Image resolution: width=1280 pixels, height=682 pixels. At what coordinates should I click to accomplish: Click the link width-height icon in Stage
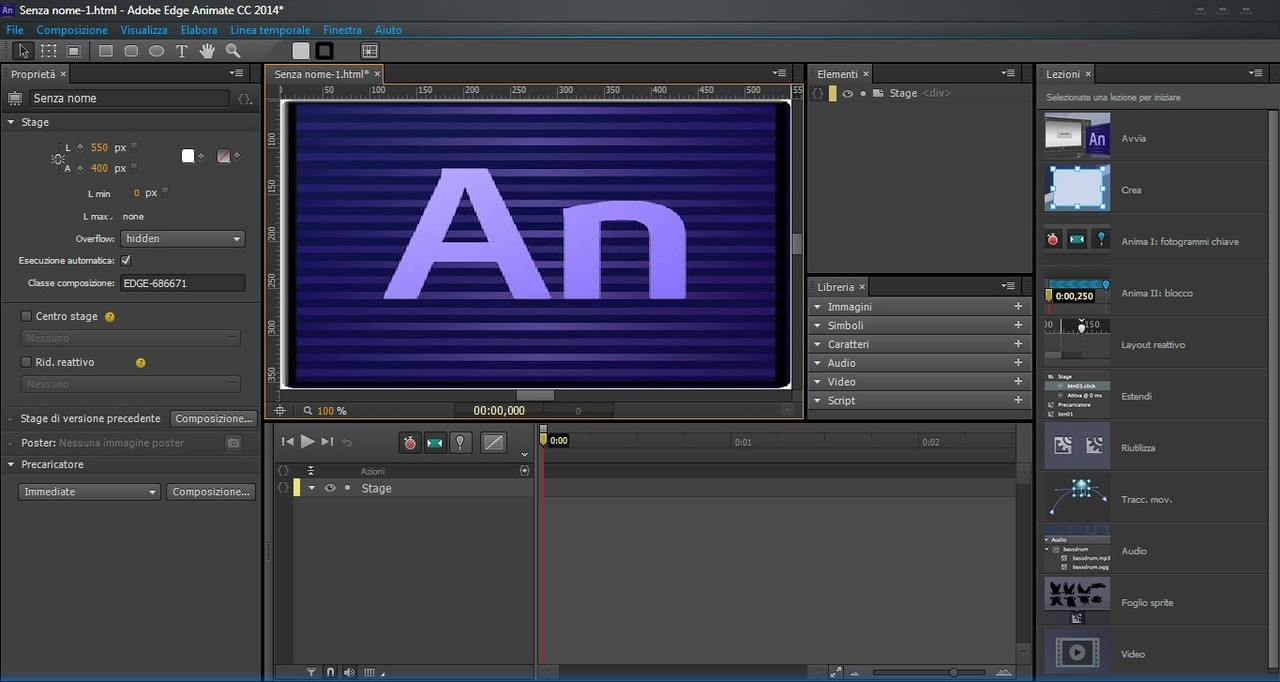coord(58,158)
